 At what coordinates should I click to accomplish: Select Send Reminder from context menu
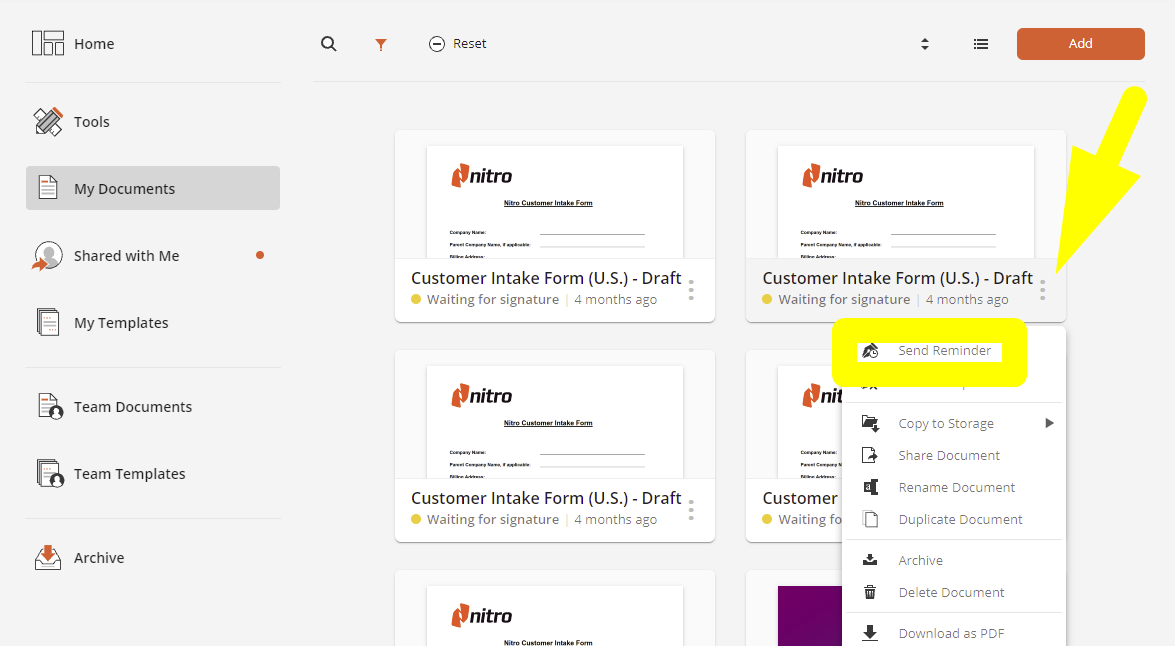pos(944,351)
